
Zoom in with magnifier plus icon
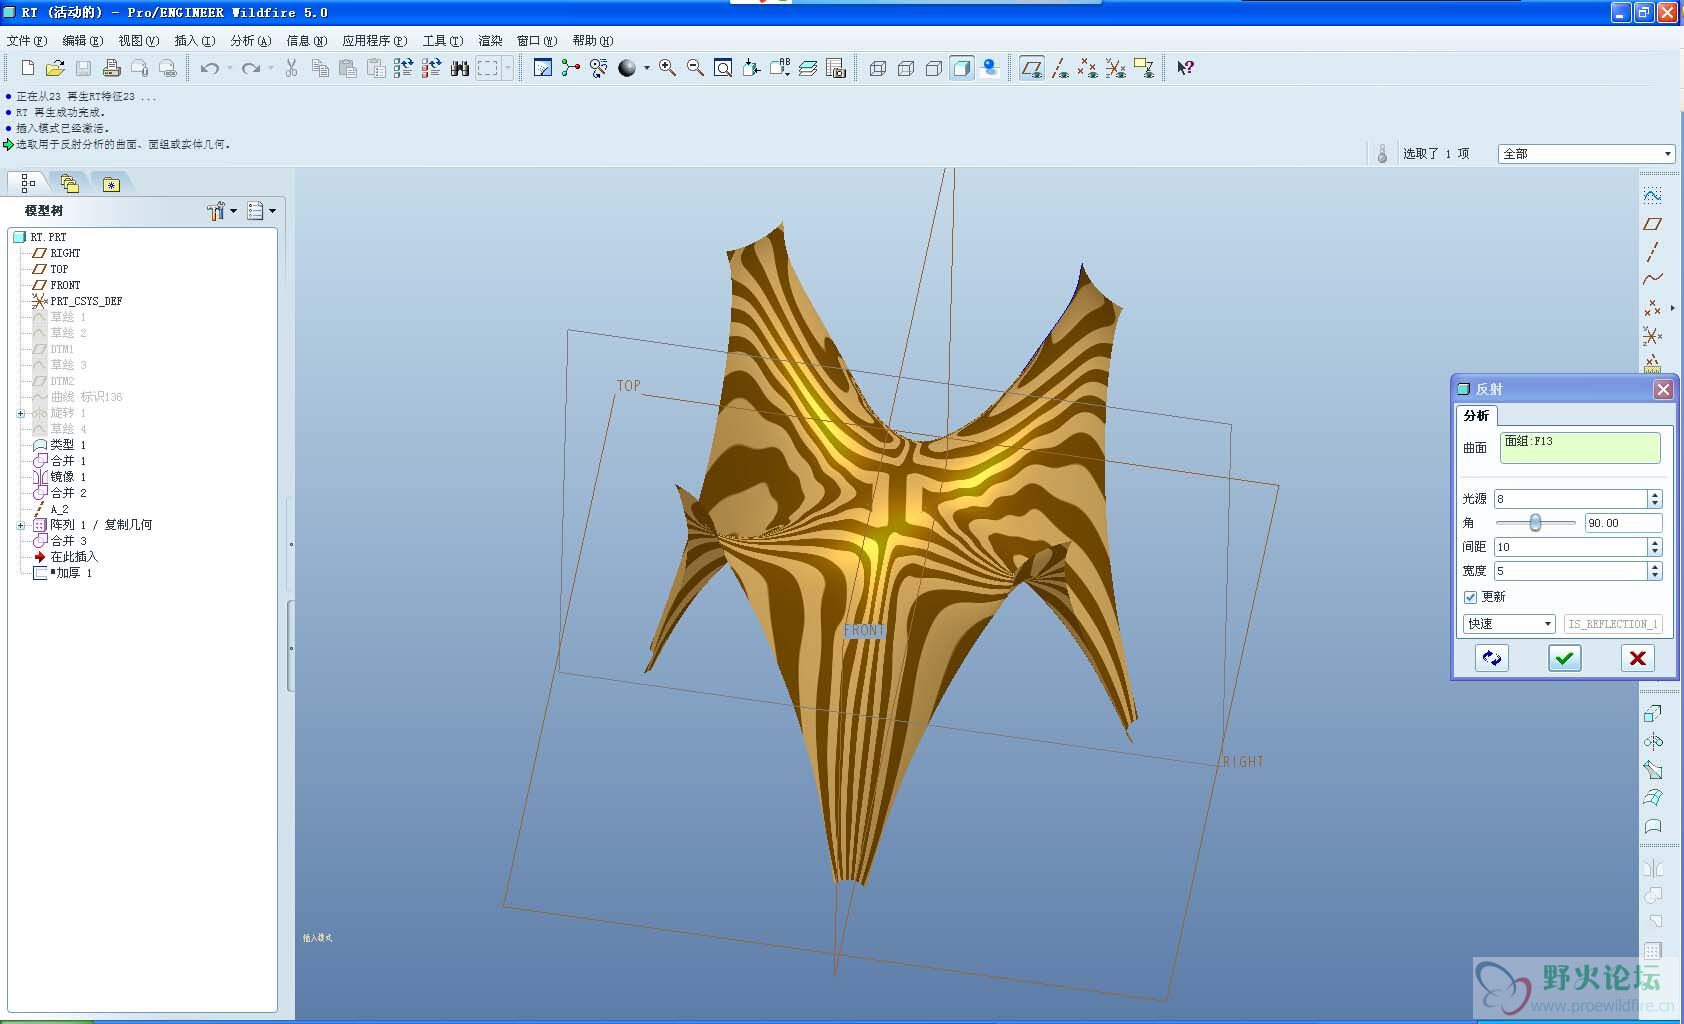pyautogui.click(x=667, y=68)
